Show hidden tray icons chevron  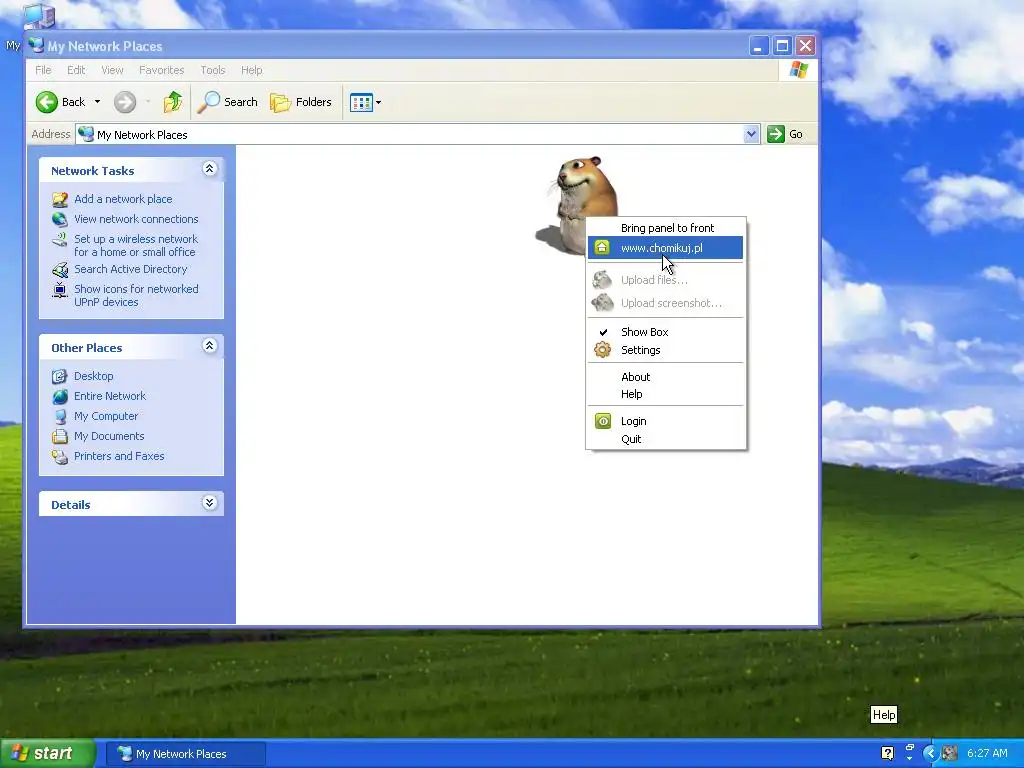click(930, 753)
